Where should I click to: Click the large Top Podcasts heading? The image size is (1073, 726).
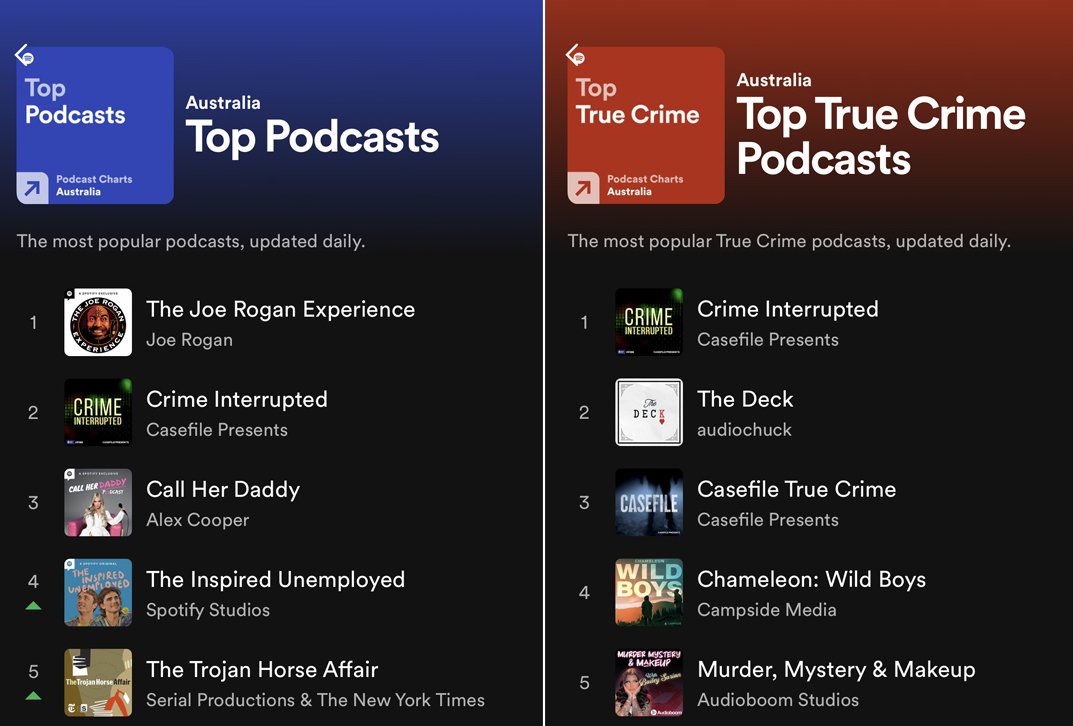click(312, 138)
